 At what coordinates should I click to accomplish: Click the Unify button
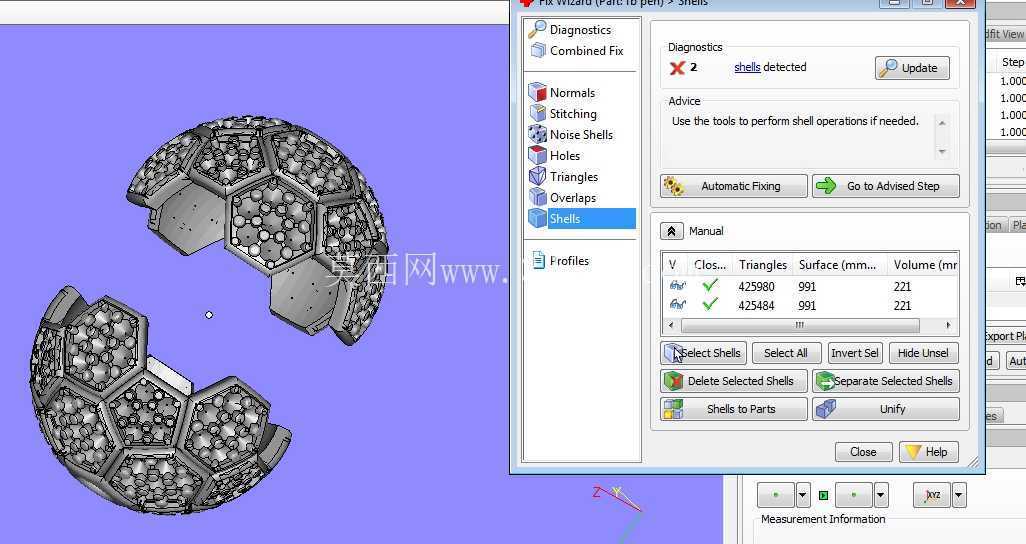pyautogui.click(x=886, y=409)
